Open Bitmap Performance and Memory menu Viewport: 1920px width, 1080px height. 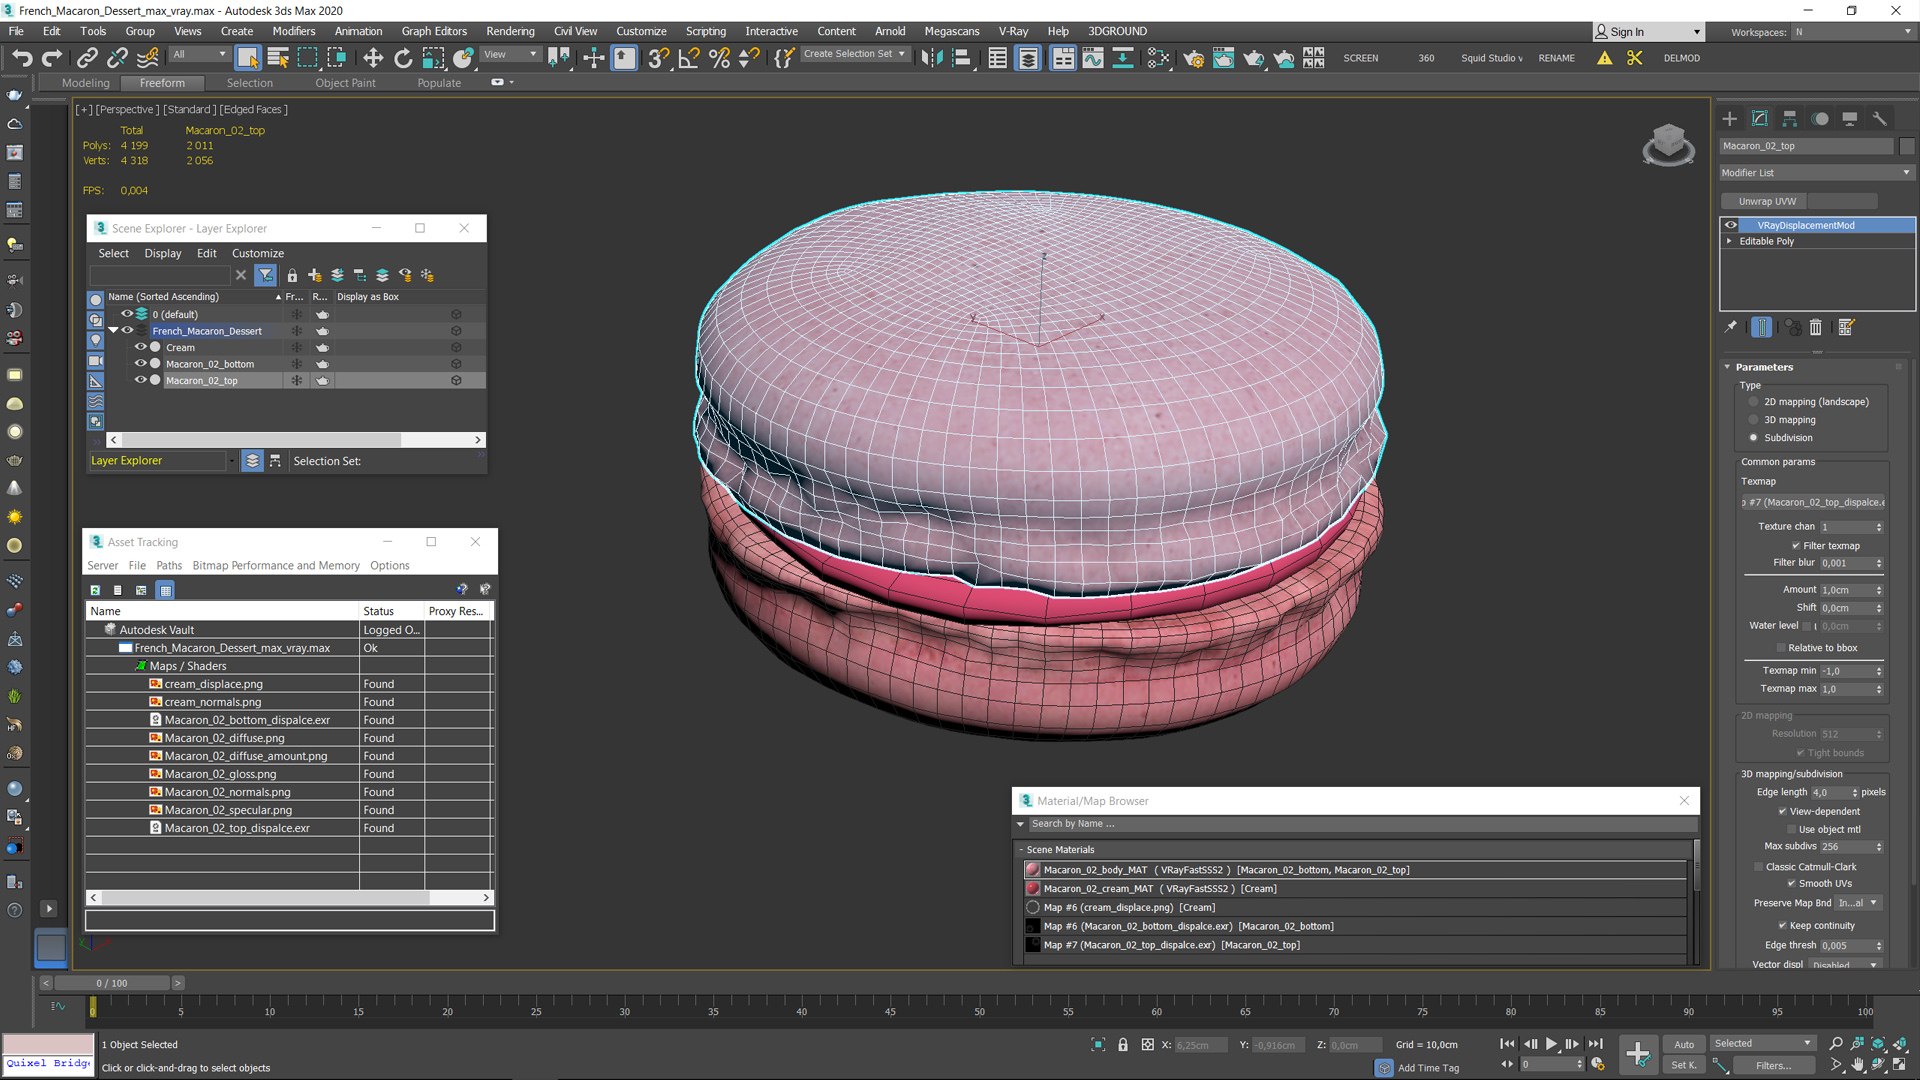pyautogui.click(x=276, y=566)
